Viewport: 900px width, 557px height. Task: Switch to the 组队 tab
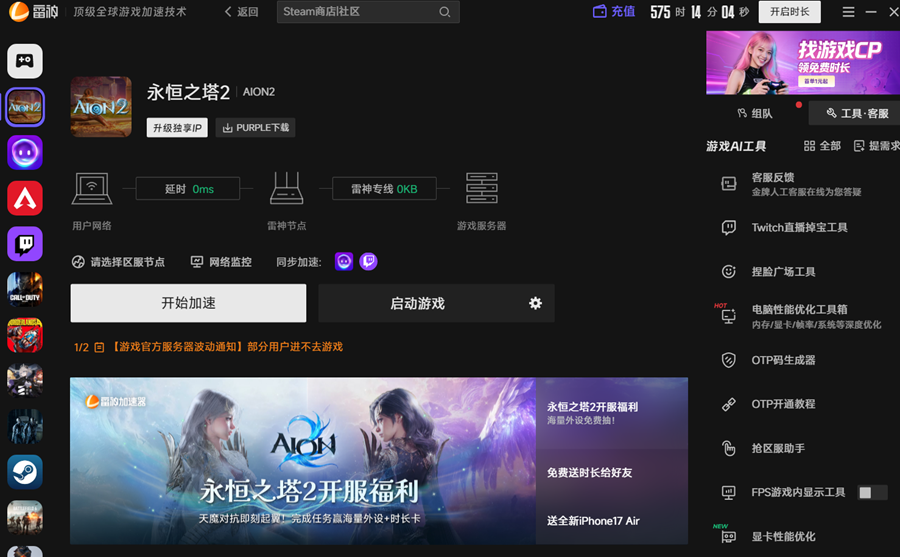tap(754, 114)
